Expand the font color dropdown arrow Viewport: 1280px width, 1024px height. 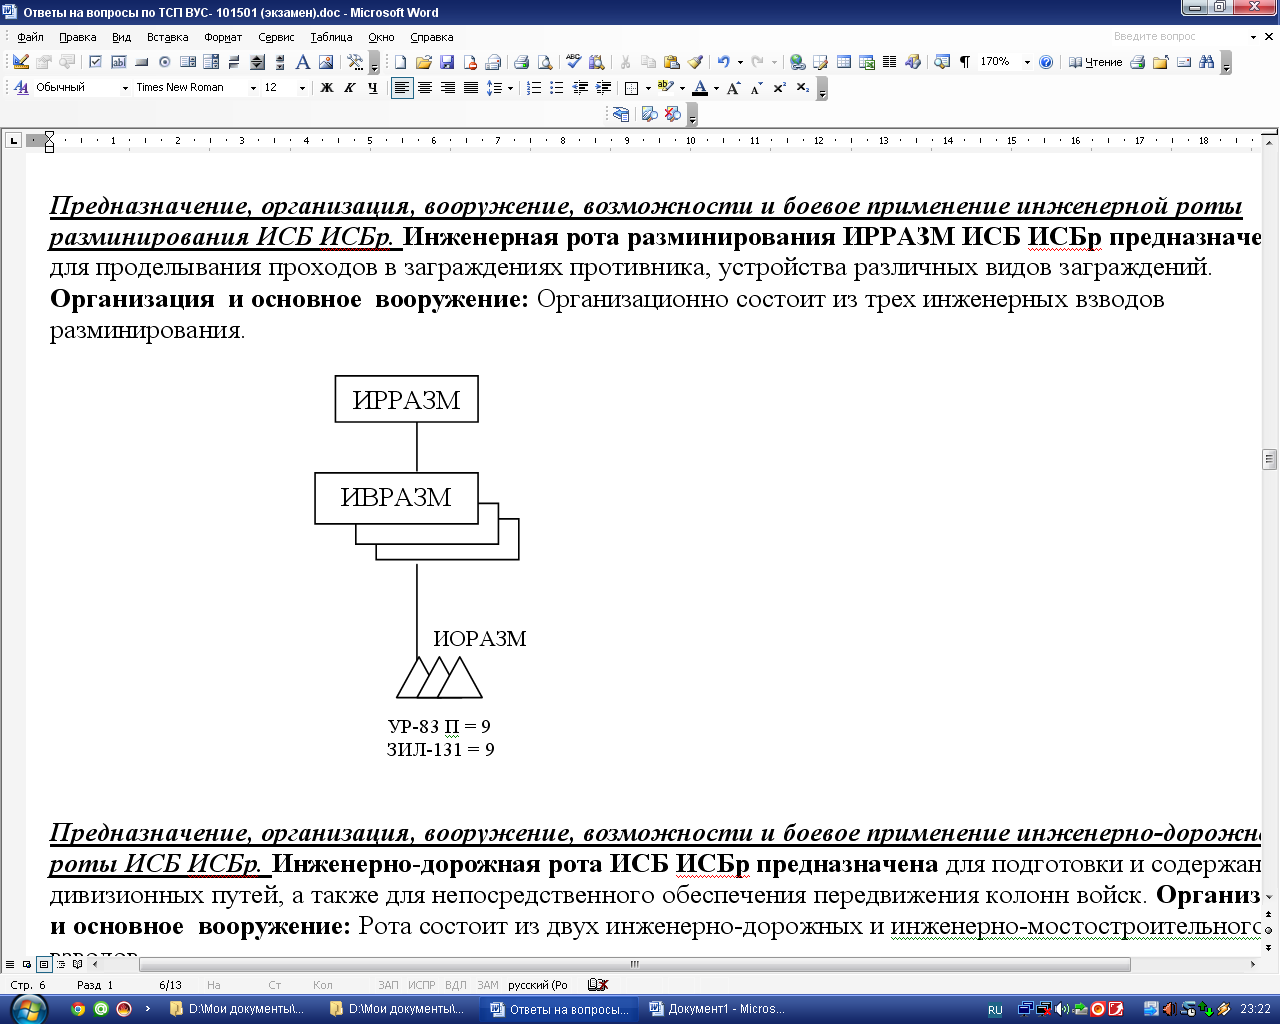point(716,88)
